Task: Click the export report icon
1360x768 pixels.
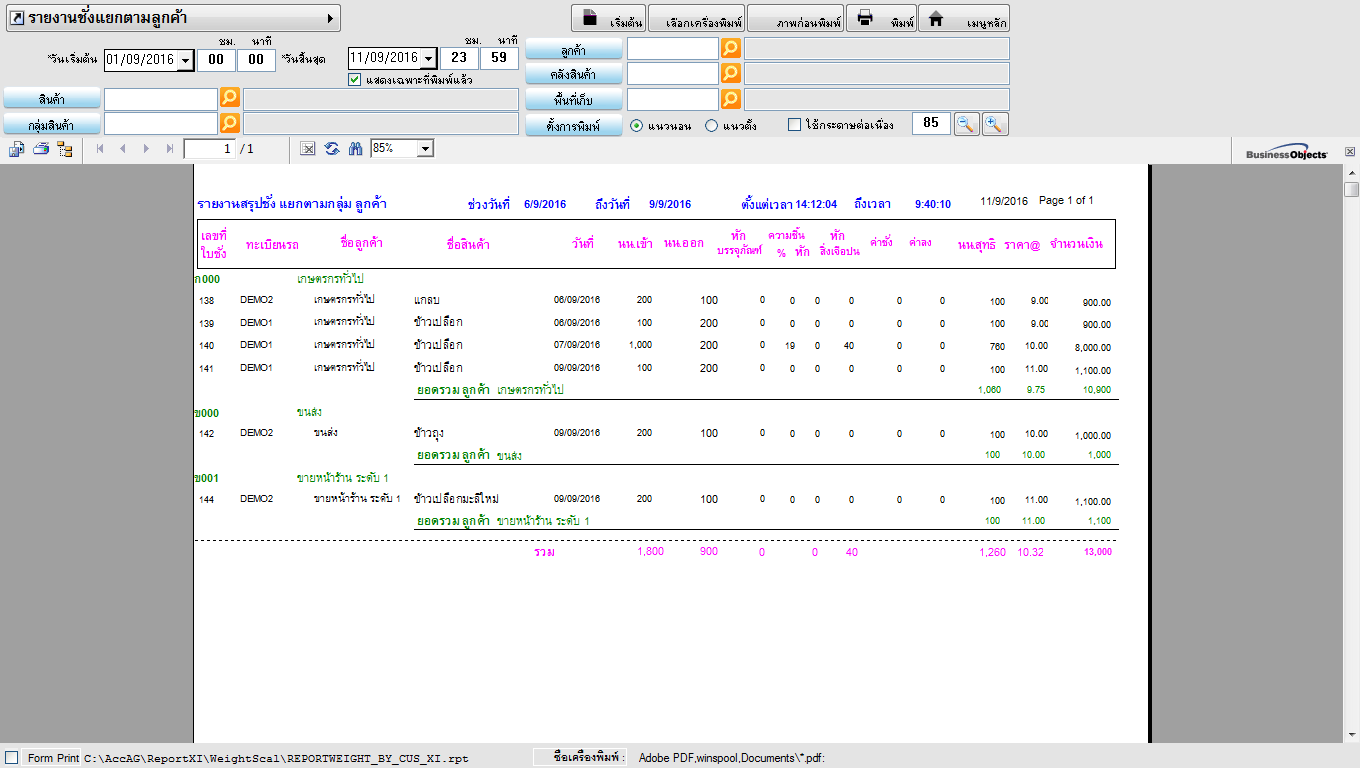Action: (17, 149)
